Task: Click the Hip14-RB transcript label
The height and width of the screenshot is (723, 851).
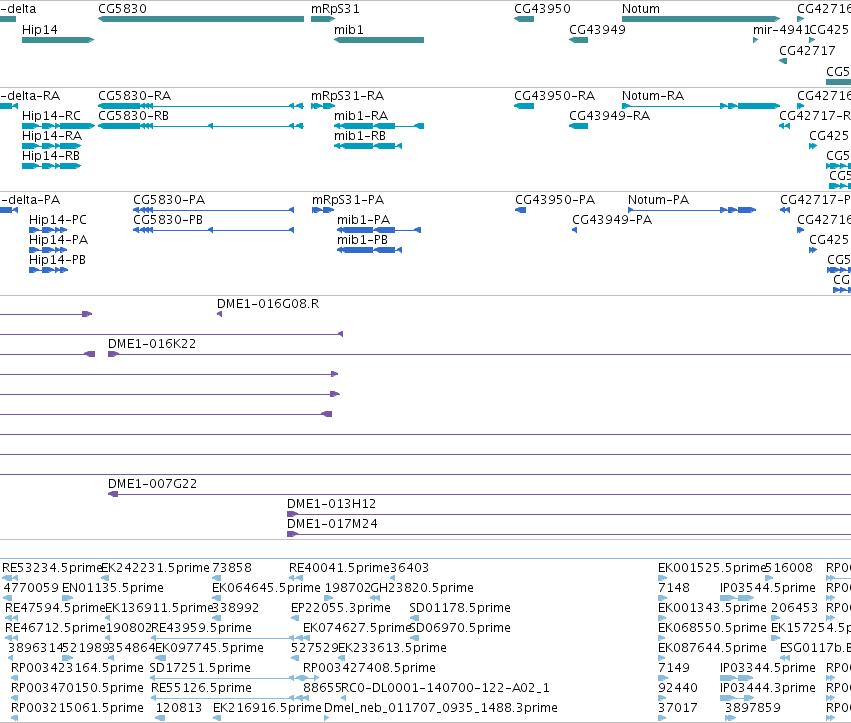Action: (50, 156)
